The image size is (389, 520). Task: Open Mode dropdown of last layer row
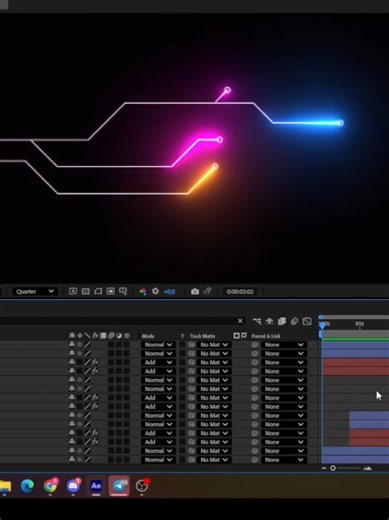click(158, 460)
